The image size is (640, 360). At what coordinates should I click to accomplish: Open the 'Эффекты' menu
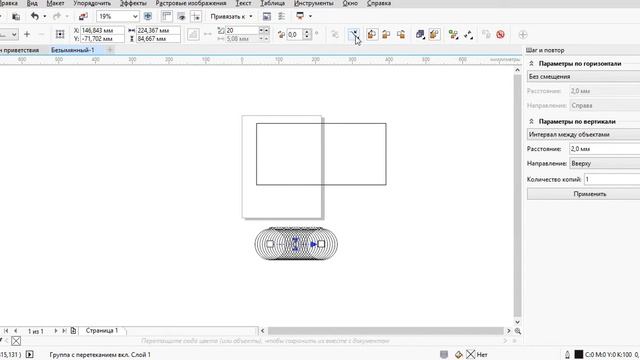tap(133, 3)
